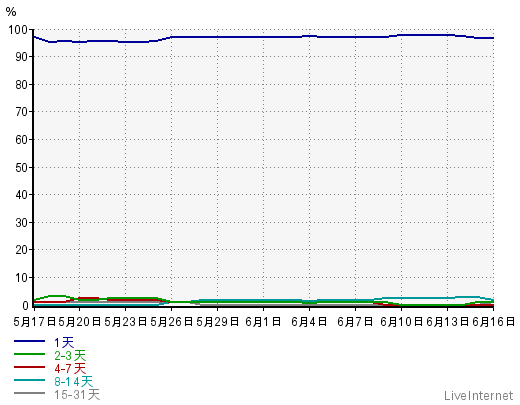Click the blue 1天 legend line
520x405 pixels.
click(29, 341)
